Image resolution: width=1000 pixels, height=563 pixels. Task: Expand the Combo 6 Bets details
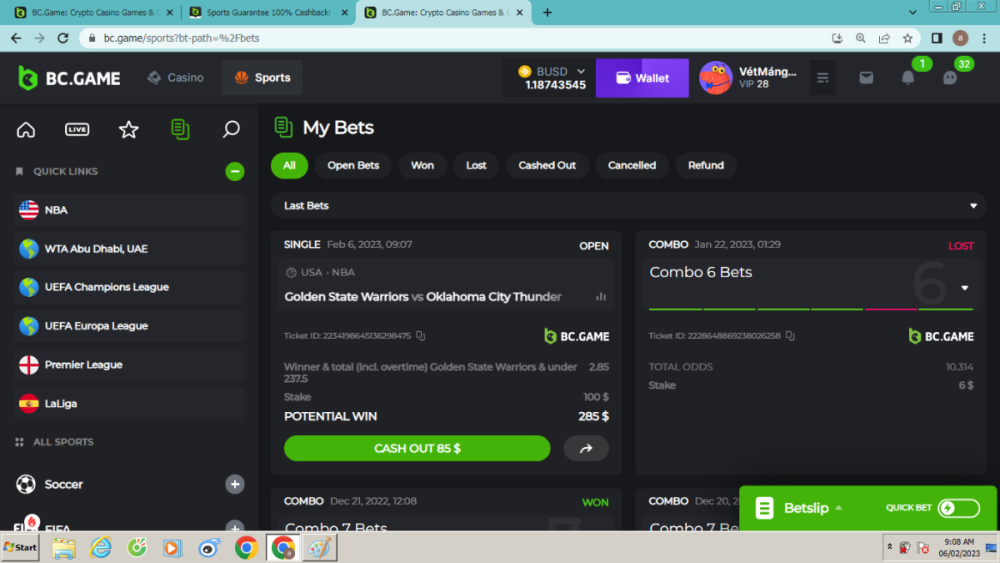(x=964, y=288)
